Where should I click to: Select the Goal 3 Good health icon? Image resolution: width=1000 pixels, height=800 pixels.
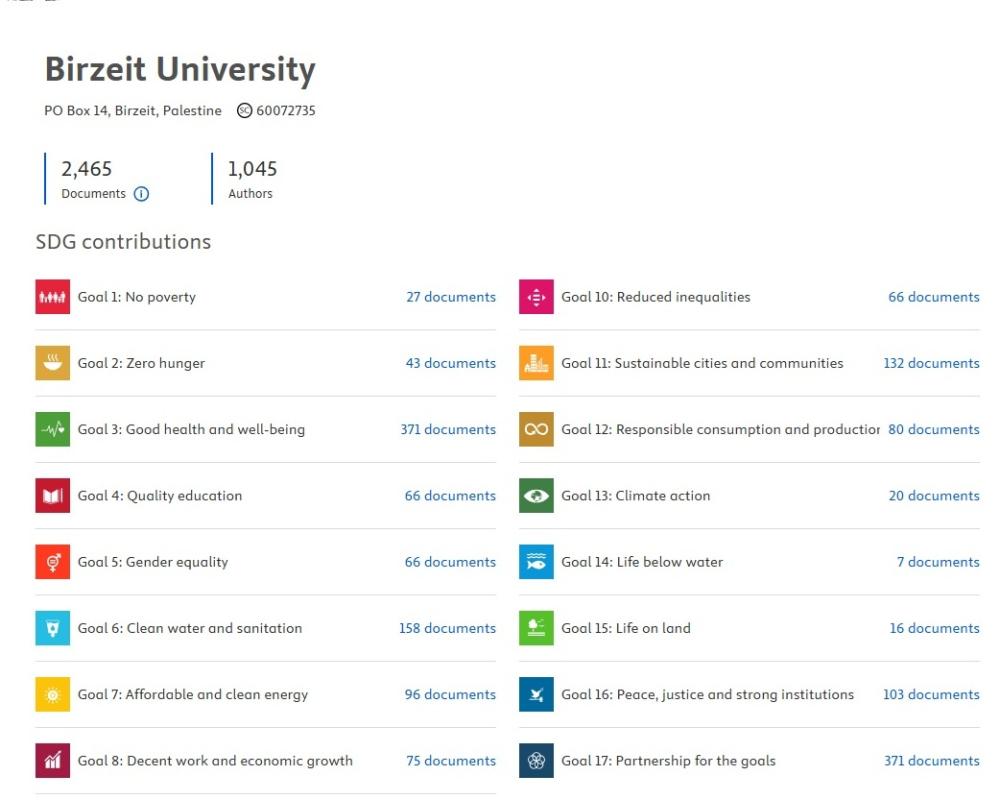coord(52,429)
